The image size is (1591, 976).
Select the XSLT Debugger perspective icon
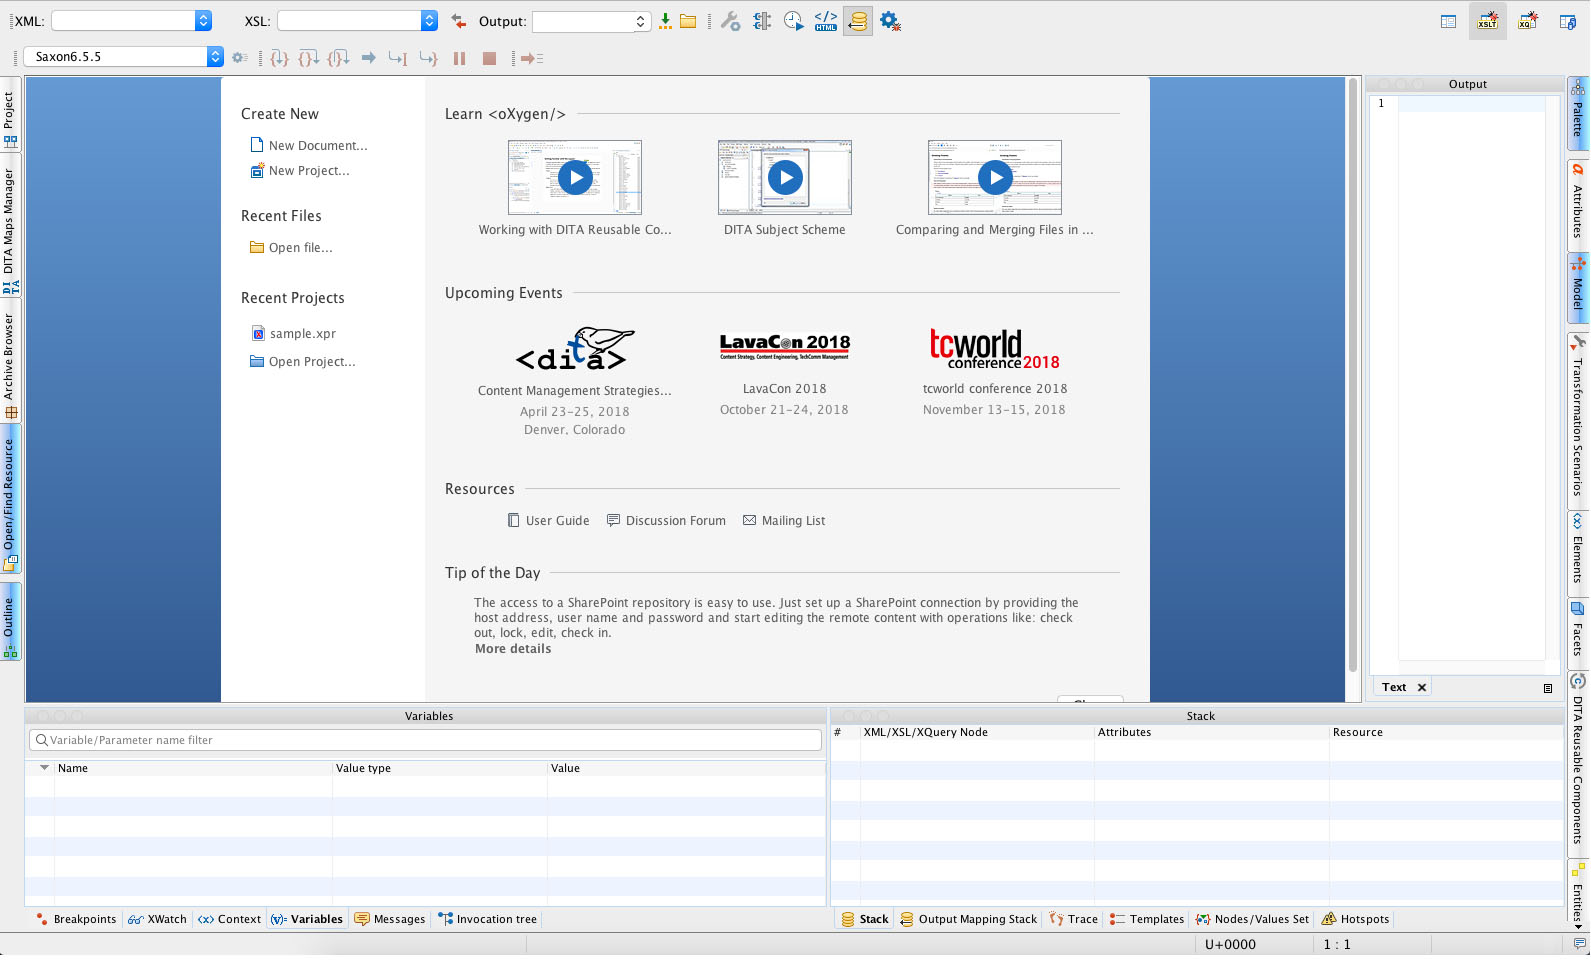pyautogui.click(x=1488, y=21)
